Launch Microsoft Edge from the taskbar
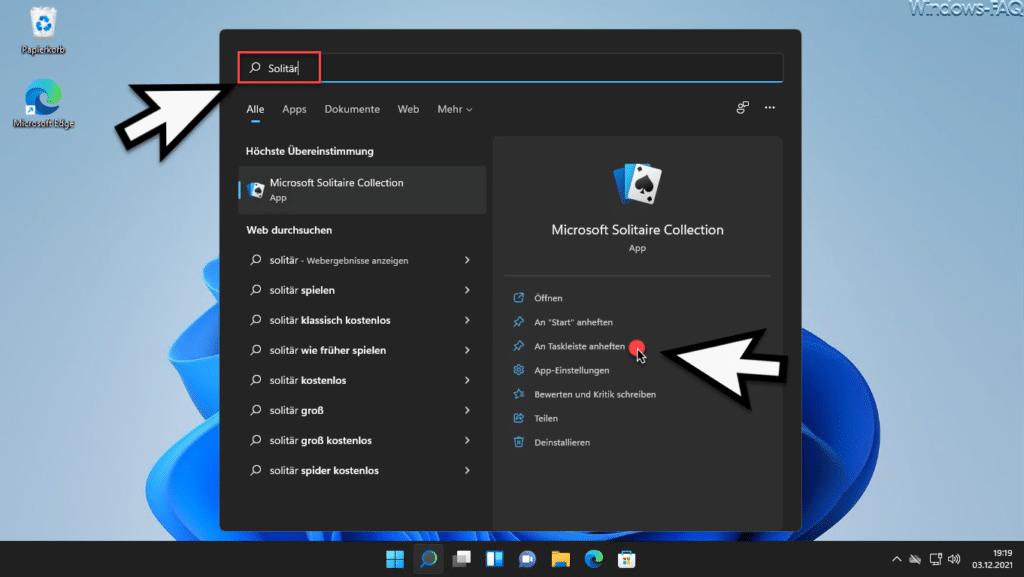This screenshot has width=1024, height=577. [x=594, y=559]
